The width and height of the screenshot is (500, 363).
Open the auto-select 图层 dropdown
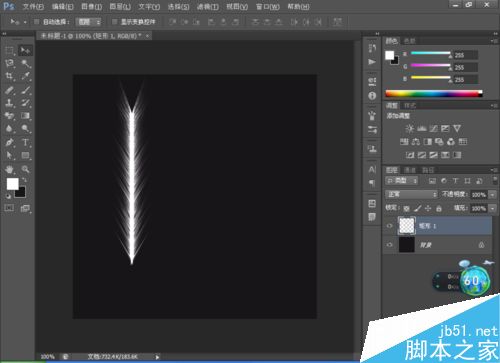(88, 22)
